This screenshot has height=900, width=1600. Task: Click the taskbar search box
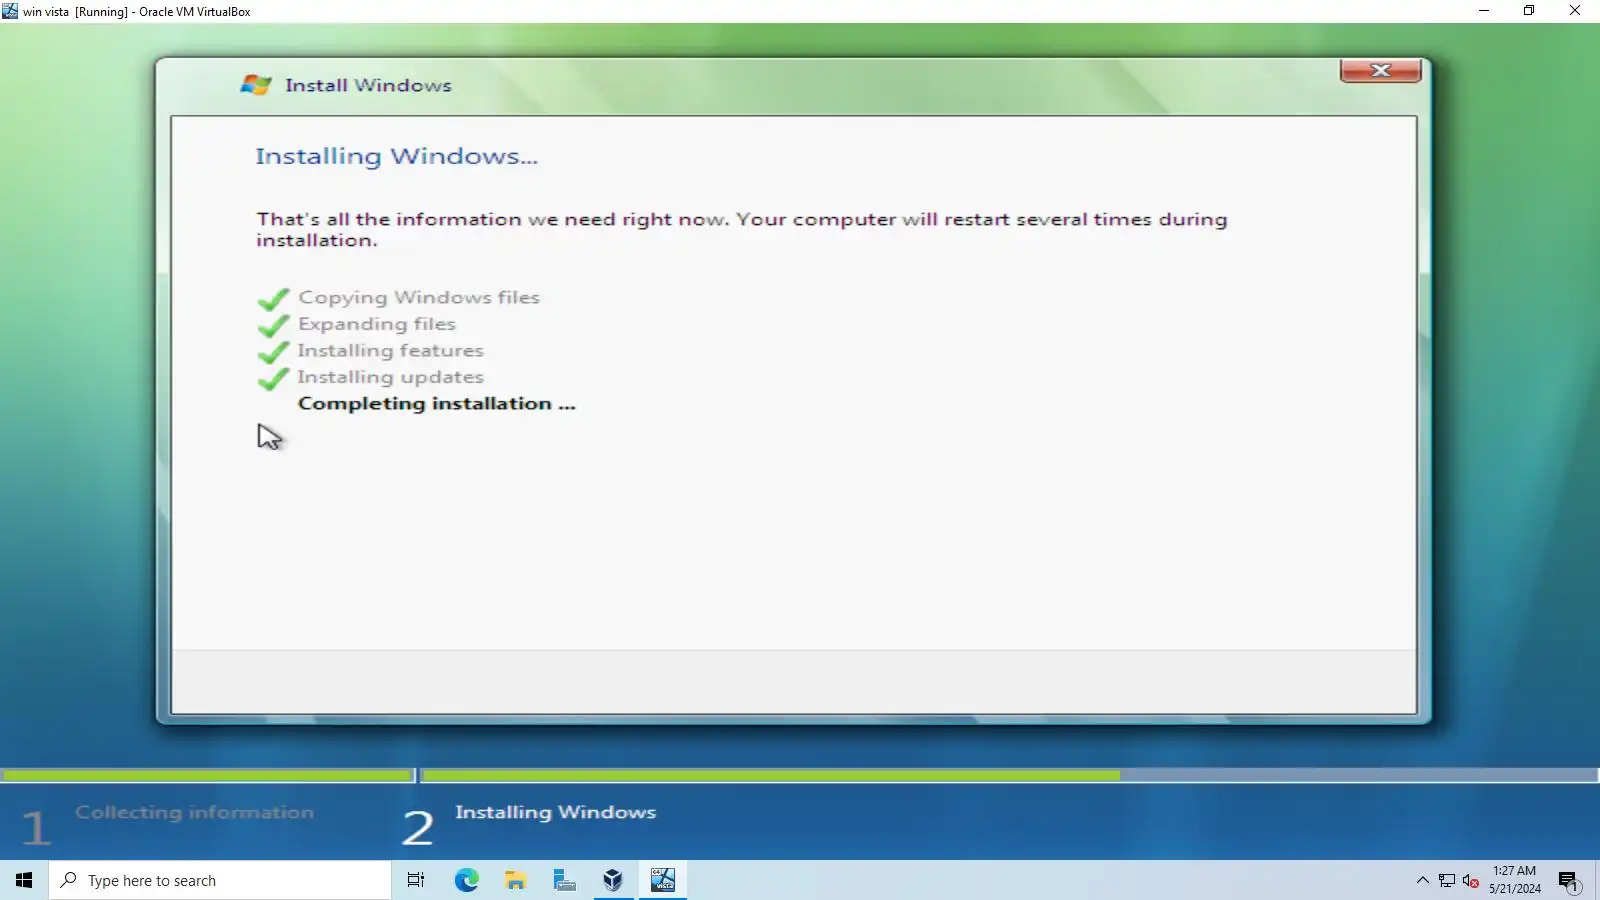(220, 880)
